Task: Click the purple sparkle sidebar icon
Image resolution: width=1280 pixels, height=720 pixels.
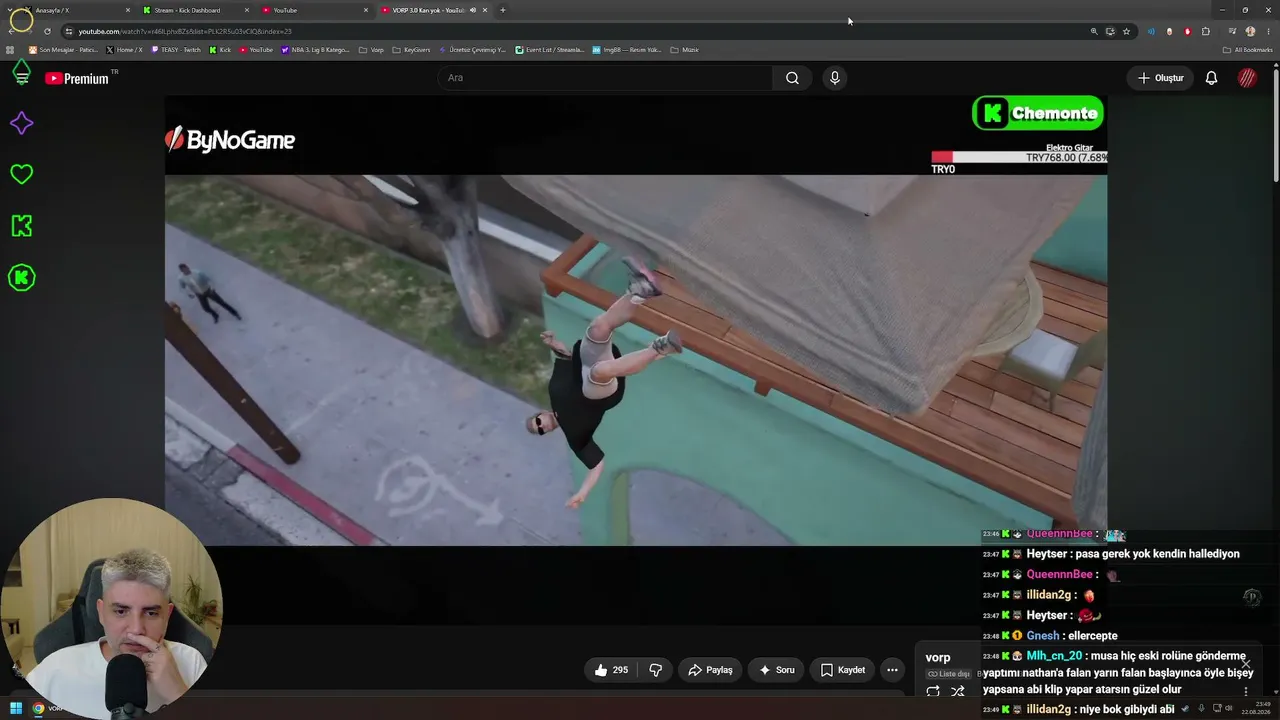Action: [21, 123]
